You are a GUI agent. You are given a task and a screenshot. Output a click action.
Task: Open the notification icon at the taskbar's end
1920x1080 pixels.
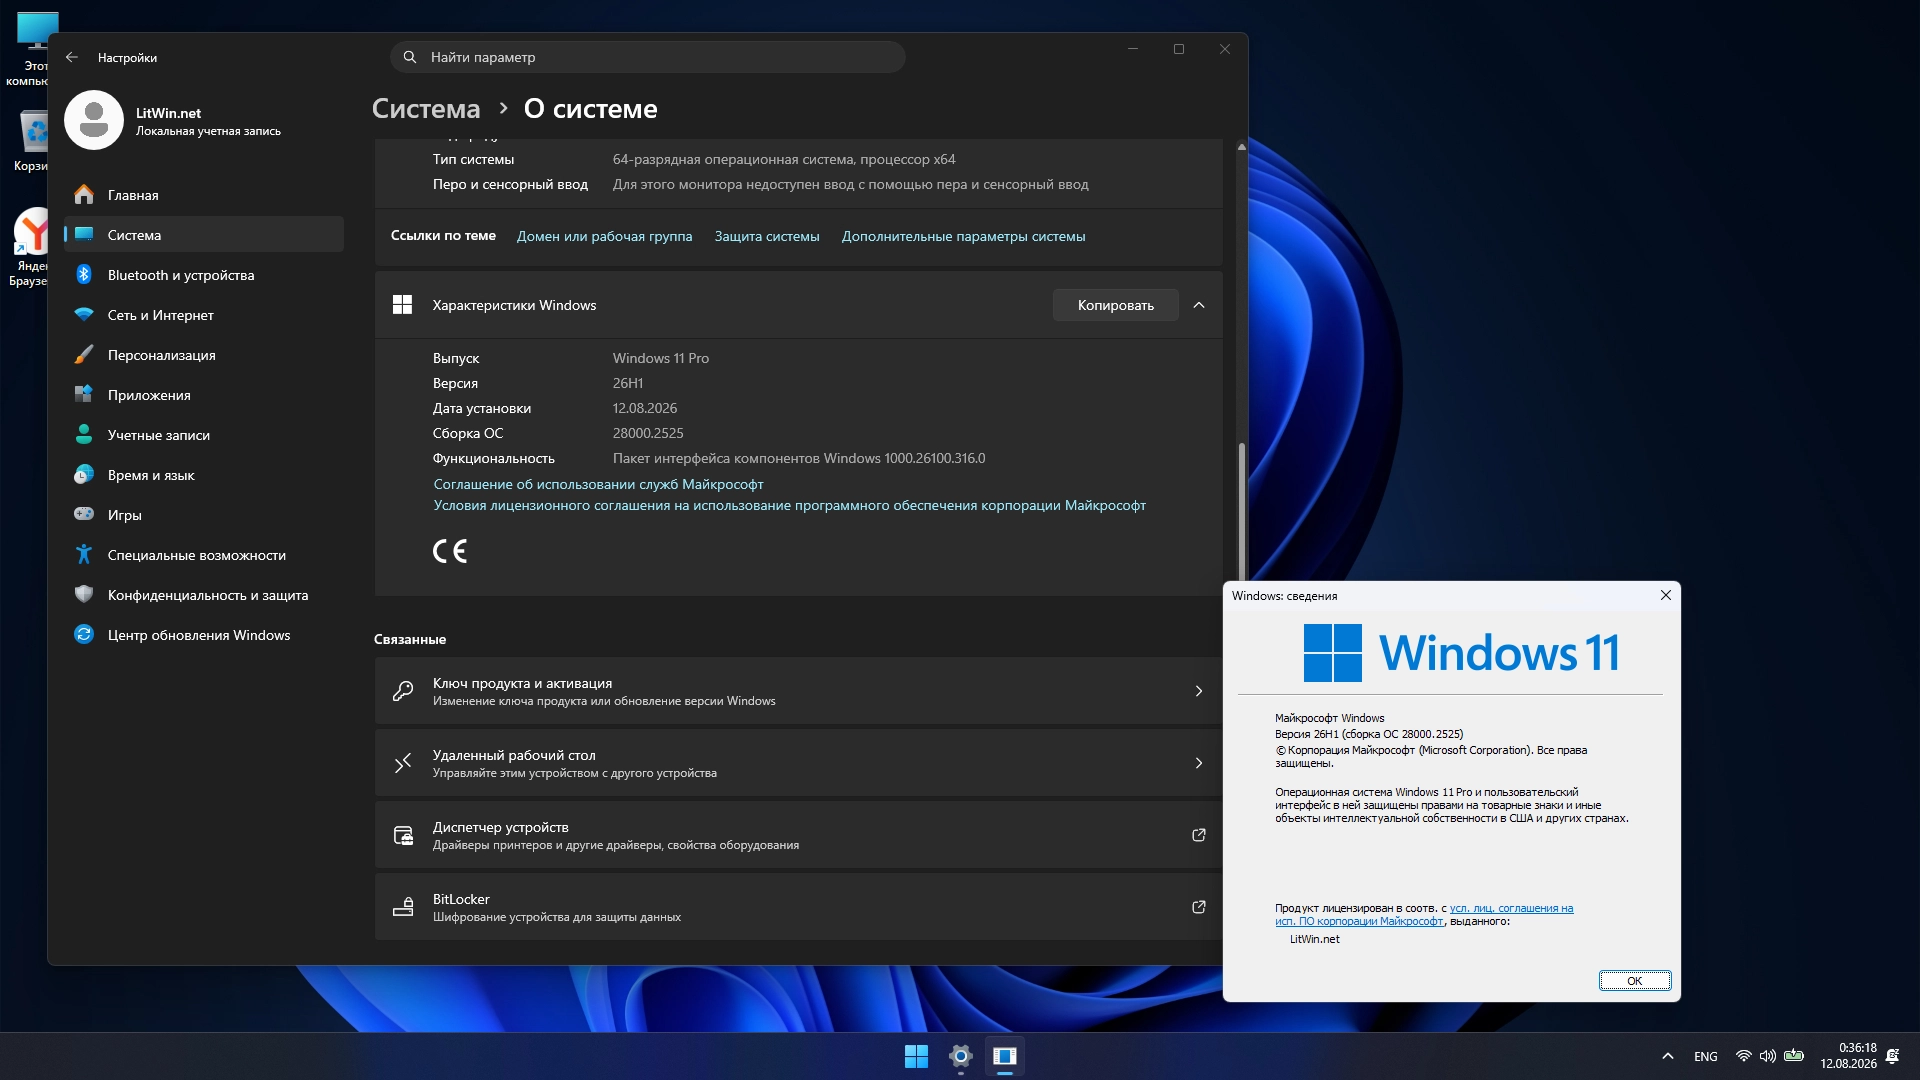click(x=1892, y=1056)
